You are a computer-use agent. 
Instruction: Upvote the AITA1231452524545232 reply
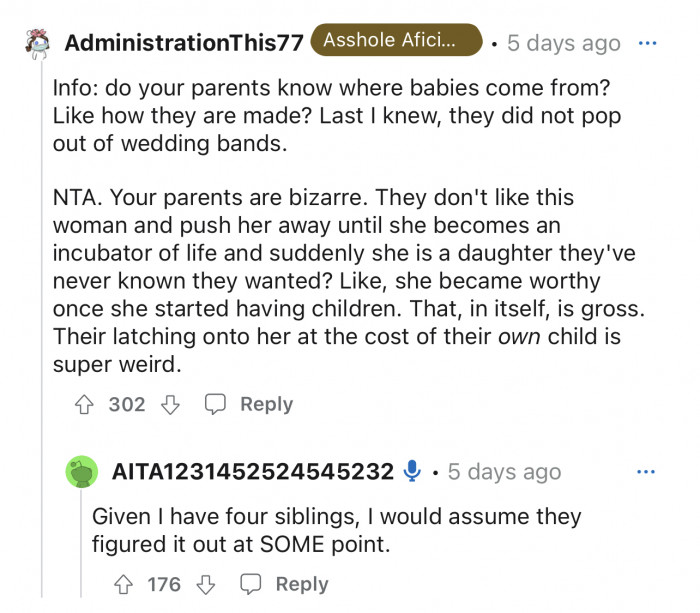[123, 584]
